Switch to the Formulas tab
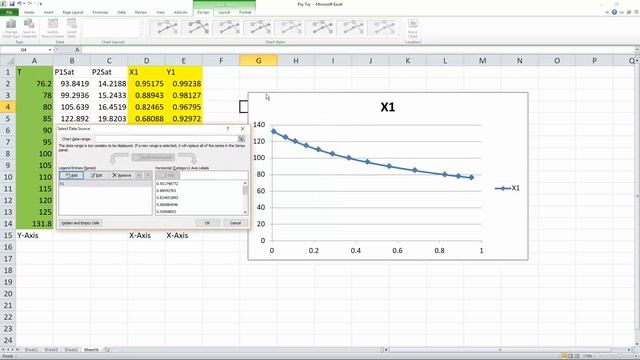This screenshot has width=640, height=360. pyautogui.click(x=100, y=12)
